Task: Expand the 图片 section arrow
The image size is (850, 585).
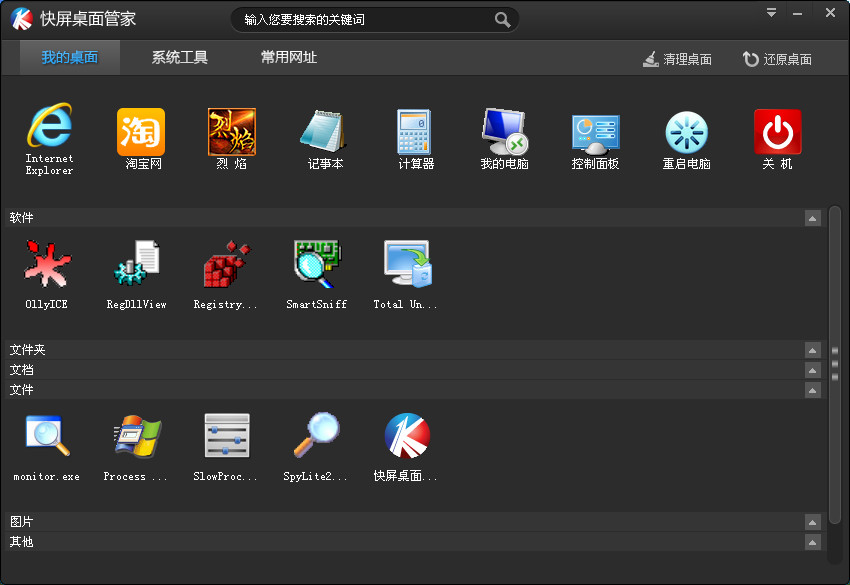Action: click(x=812, y=522)
